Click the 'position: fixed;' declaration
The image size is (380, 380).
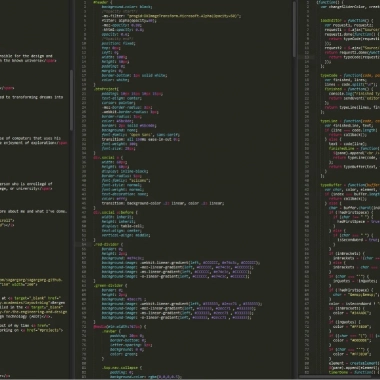coord(119,43)
